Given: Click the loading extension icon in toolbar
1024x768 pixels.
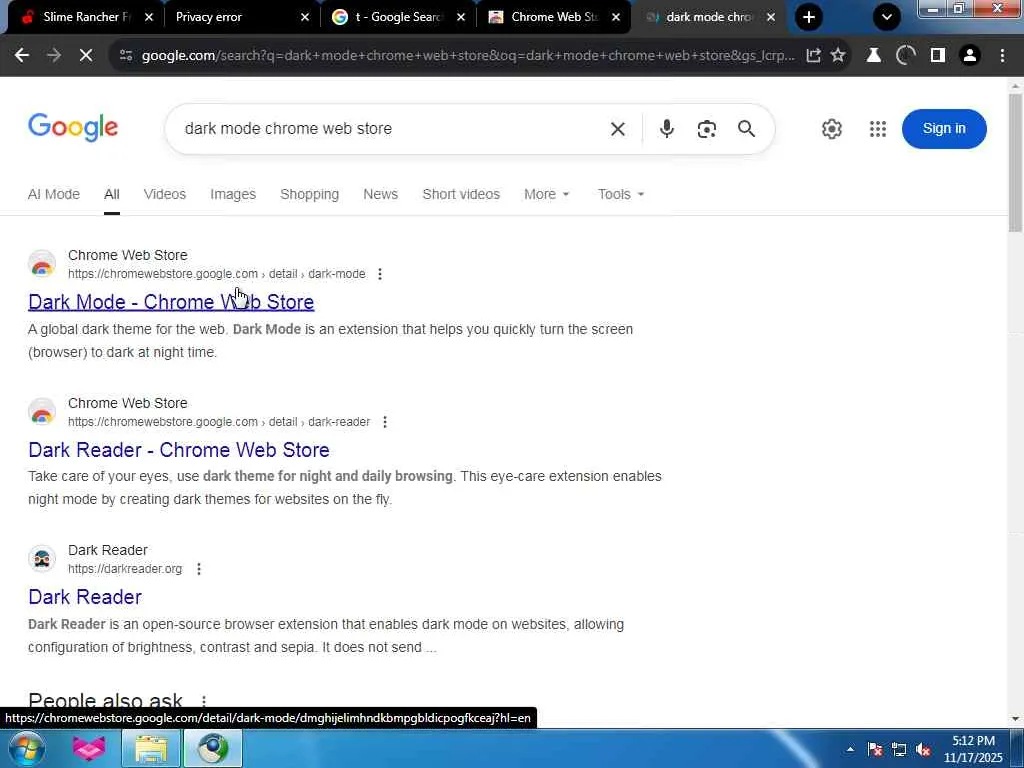Looking at the screenshot, I should click(x=906, y=56).
